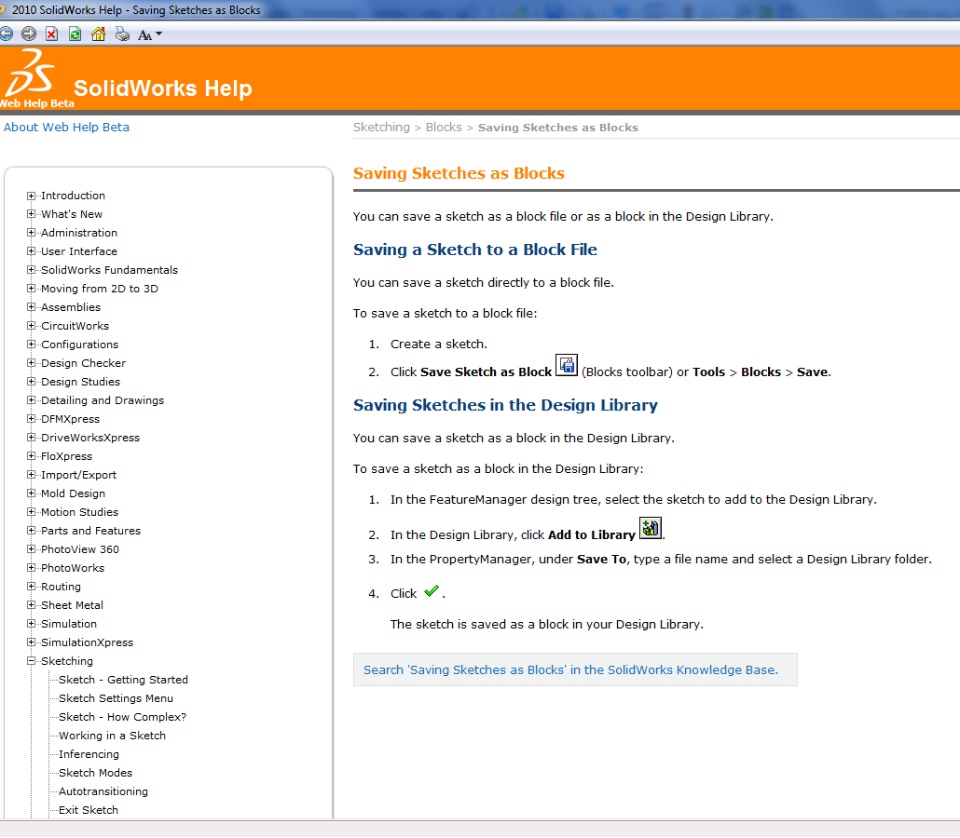Viewport: 960px width, 838px height.
Task: Open the Design Studies topic
Action: tap(80, 382)
